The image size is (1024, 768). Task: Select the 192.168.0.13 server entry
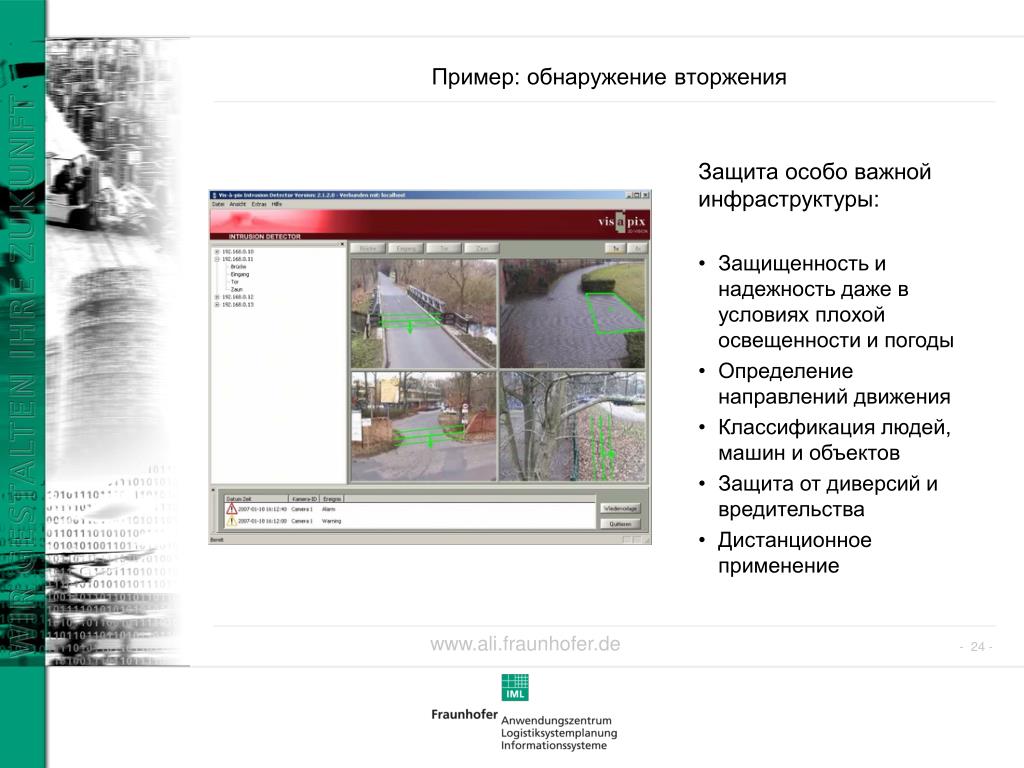click(238, 305)
